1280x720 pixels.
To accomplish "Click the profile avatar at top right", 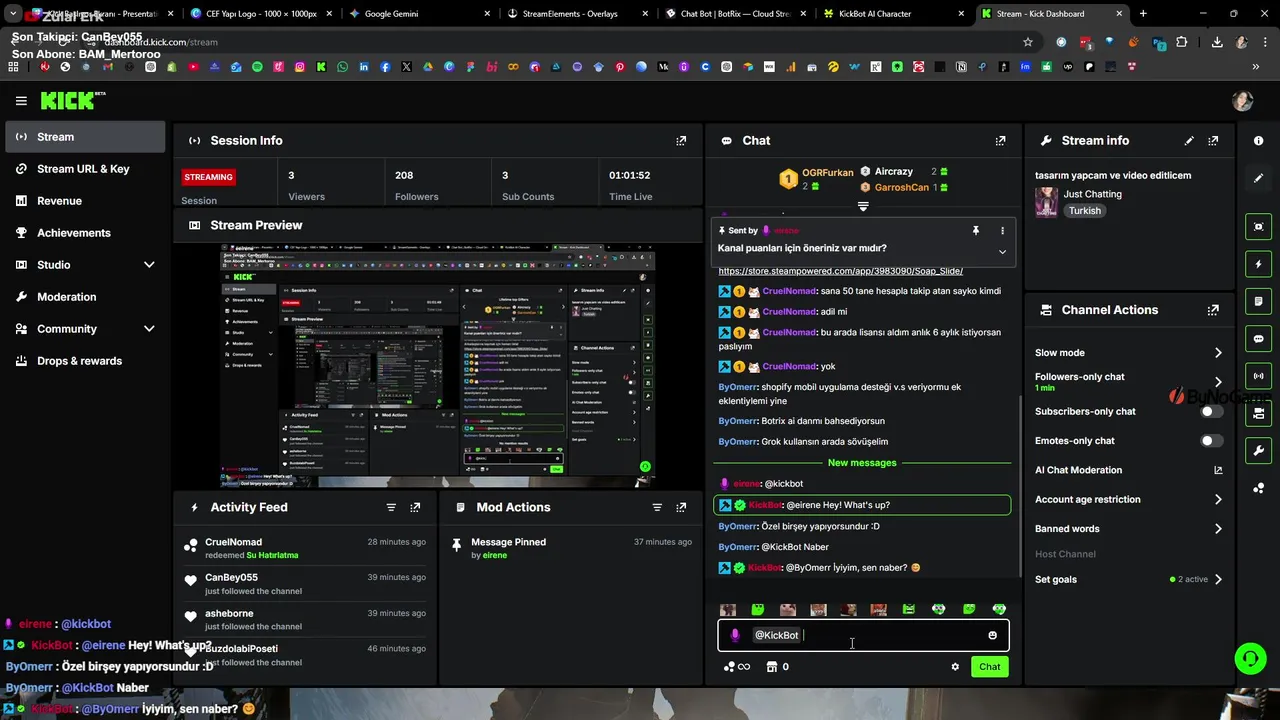I will (1243, 101).
